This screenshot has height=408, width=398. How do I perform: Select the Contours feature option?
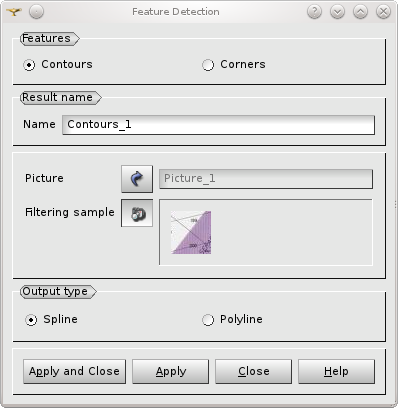(x=58, y=65)
